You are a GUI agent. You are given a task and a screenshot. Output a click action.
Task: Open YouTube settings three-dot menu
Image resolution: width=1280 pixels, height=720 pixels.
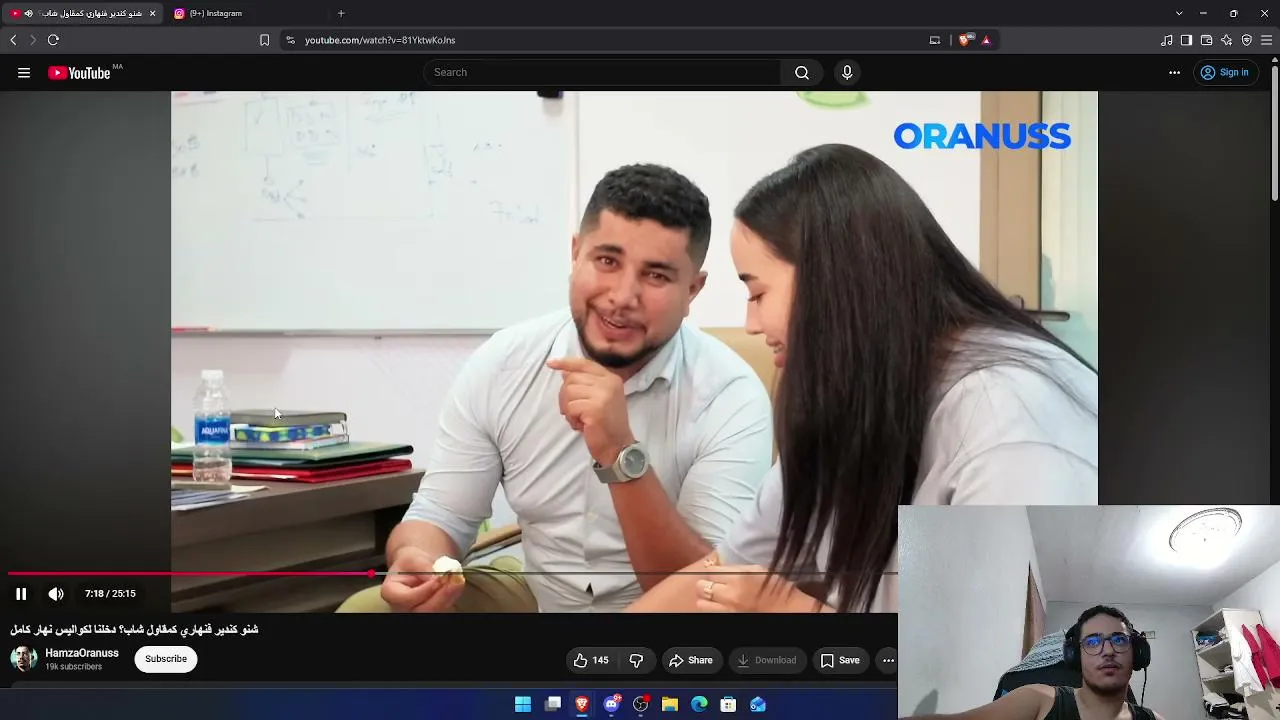coord(1174,72)
